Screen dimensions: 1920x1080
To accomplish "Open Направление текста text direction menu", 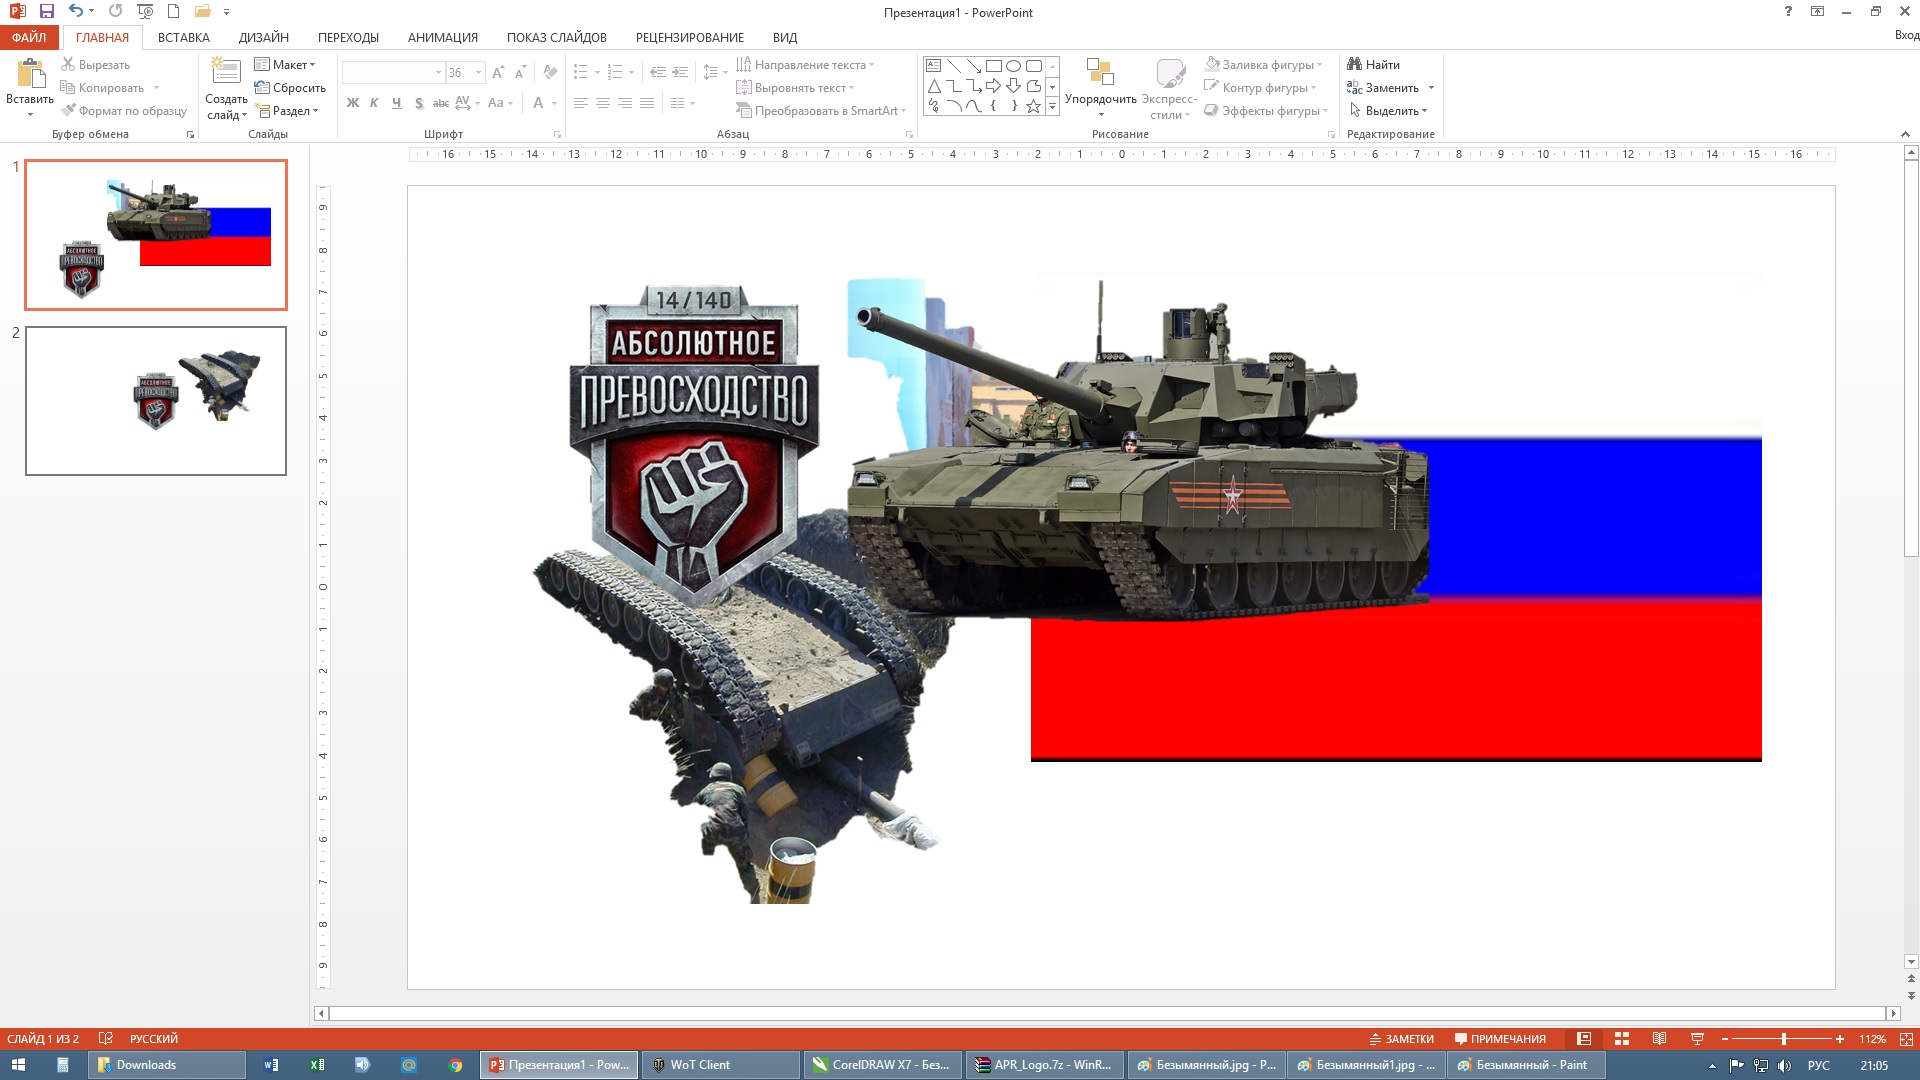I will [805, 65].
